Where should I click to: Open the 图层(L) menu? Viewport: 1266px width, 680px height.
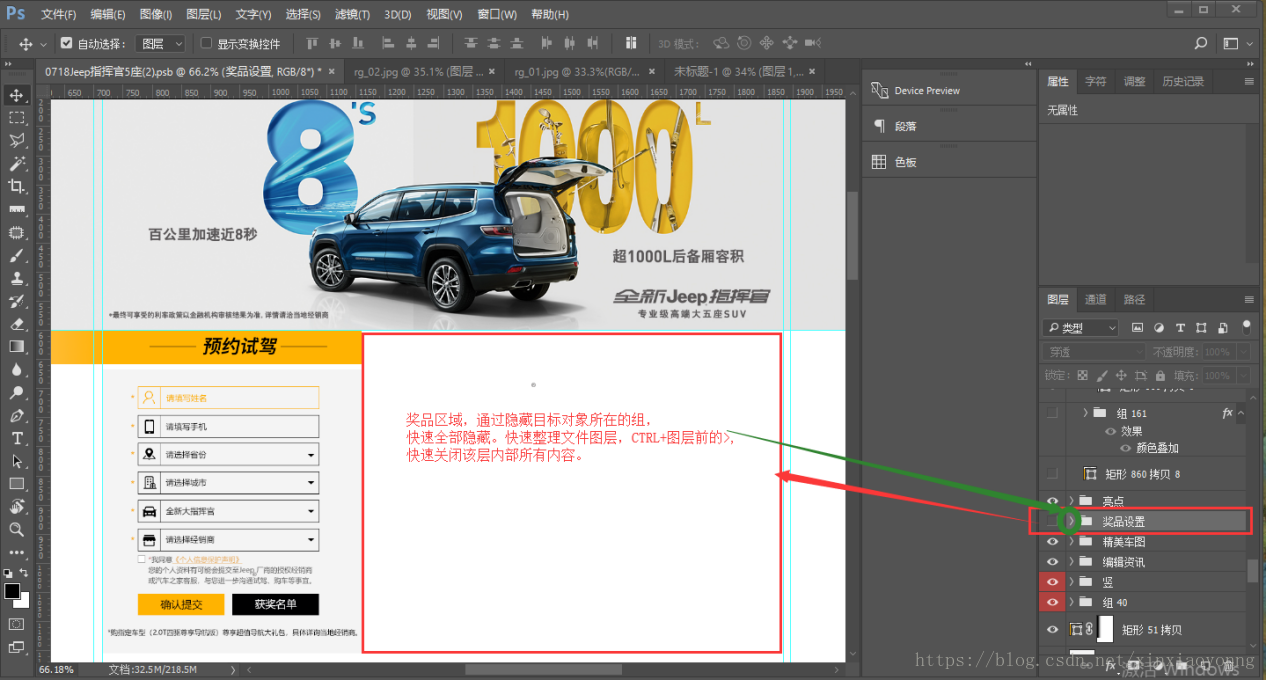[204, 15]
